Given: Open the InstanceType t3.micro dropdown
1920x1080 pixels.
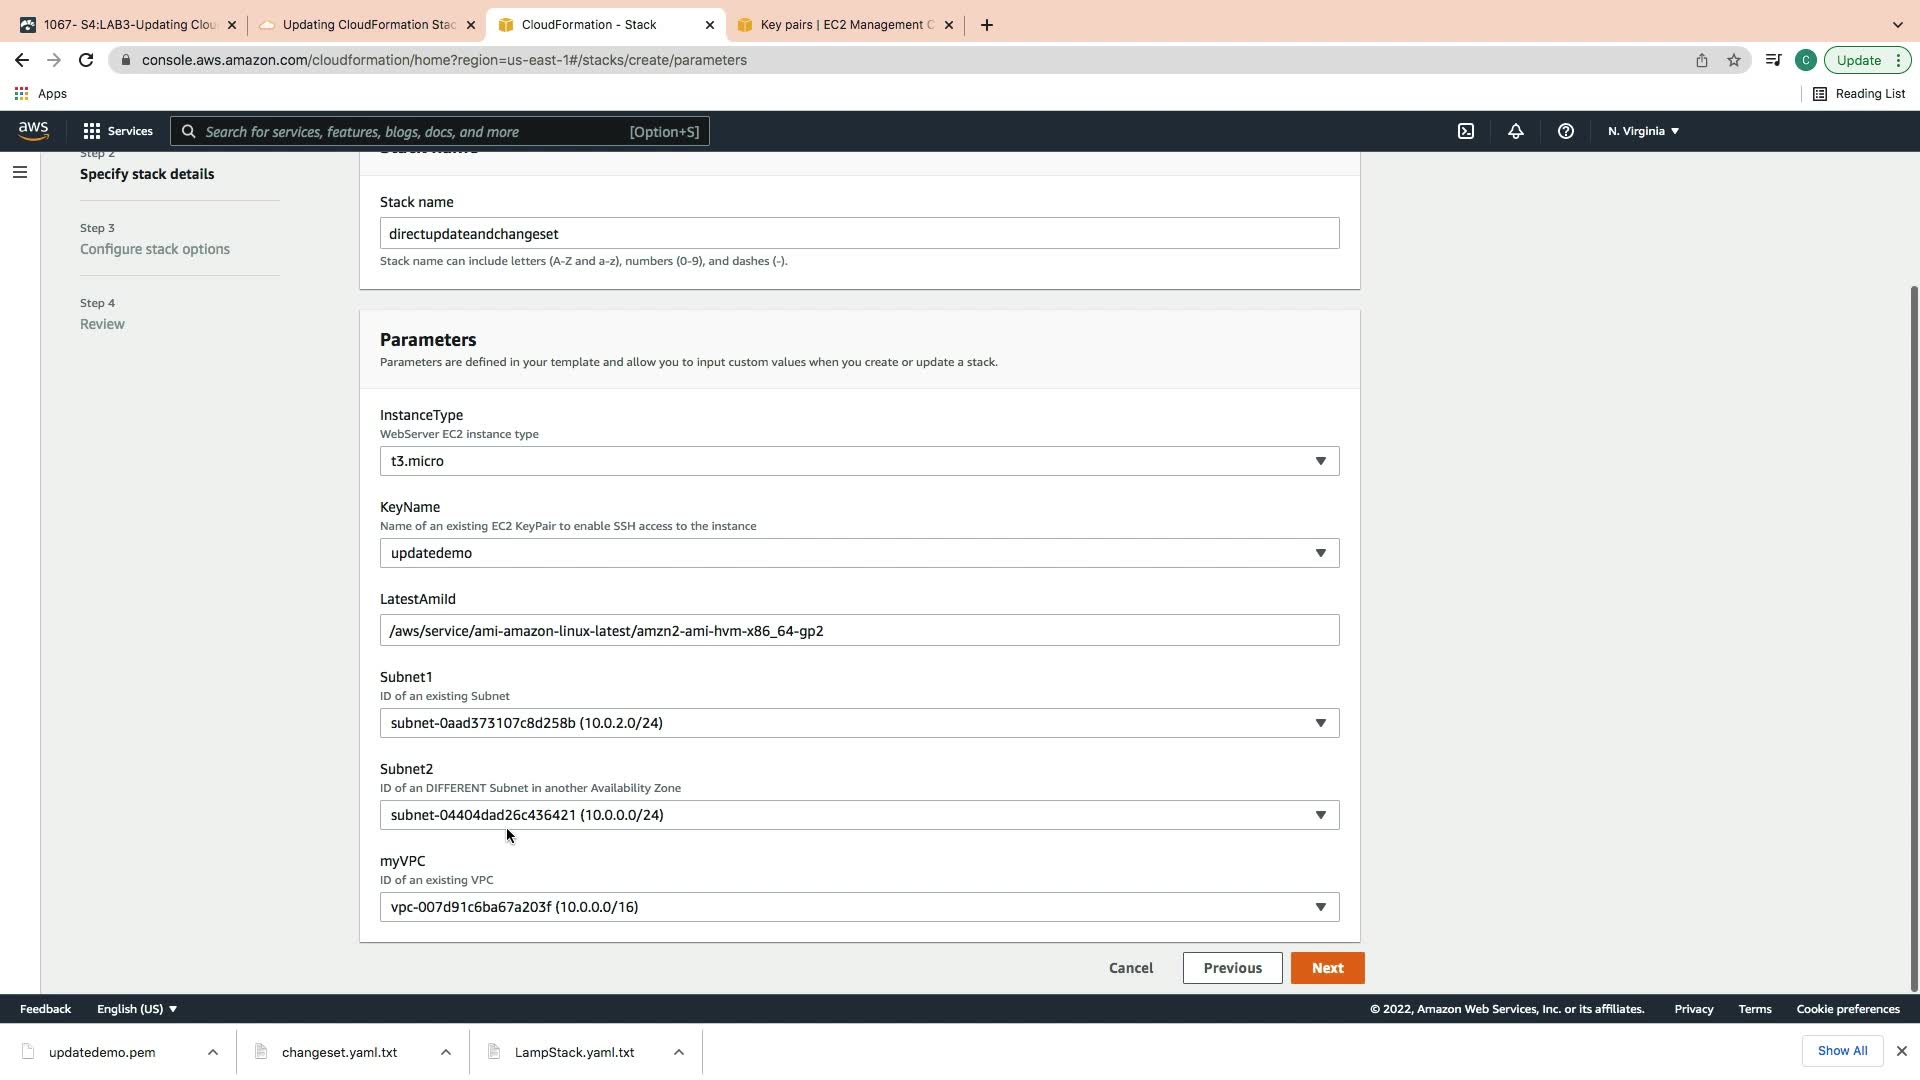Looking at the screenshot, I should (859, 461).
